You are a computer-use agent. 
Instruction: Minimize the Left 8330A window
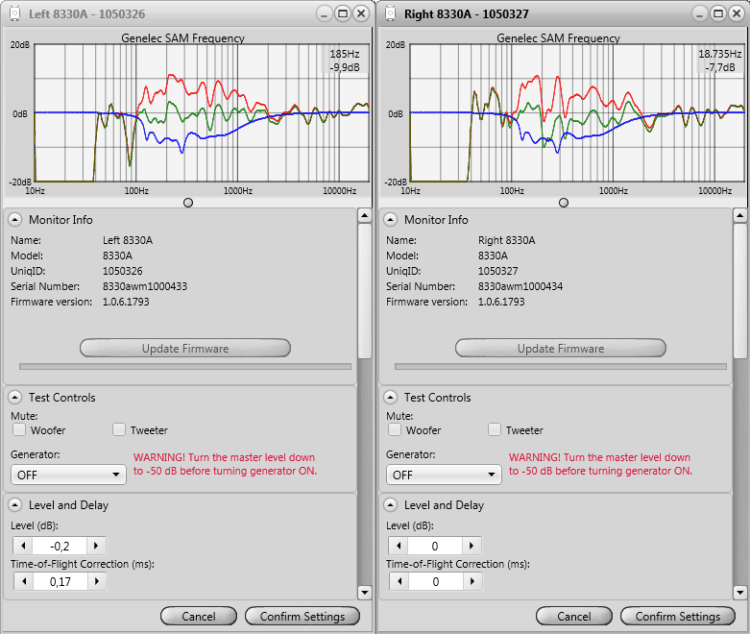tap(324, 13)
